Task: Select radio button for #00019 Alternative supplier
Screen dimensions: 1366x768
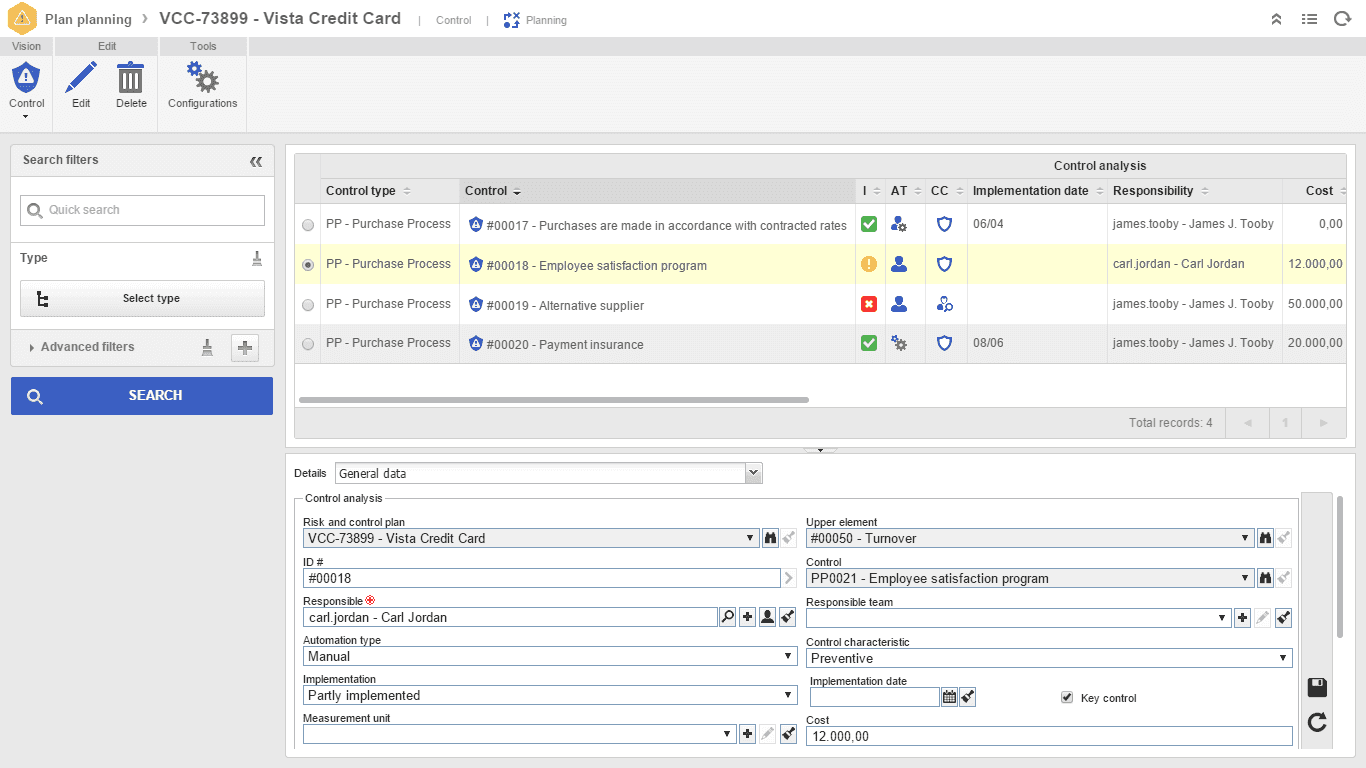Action: 308,305
